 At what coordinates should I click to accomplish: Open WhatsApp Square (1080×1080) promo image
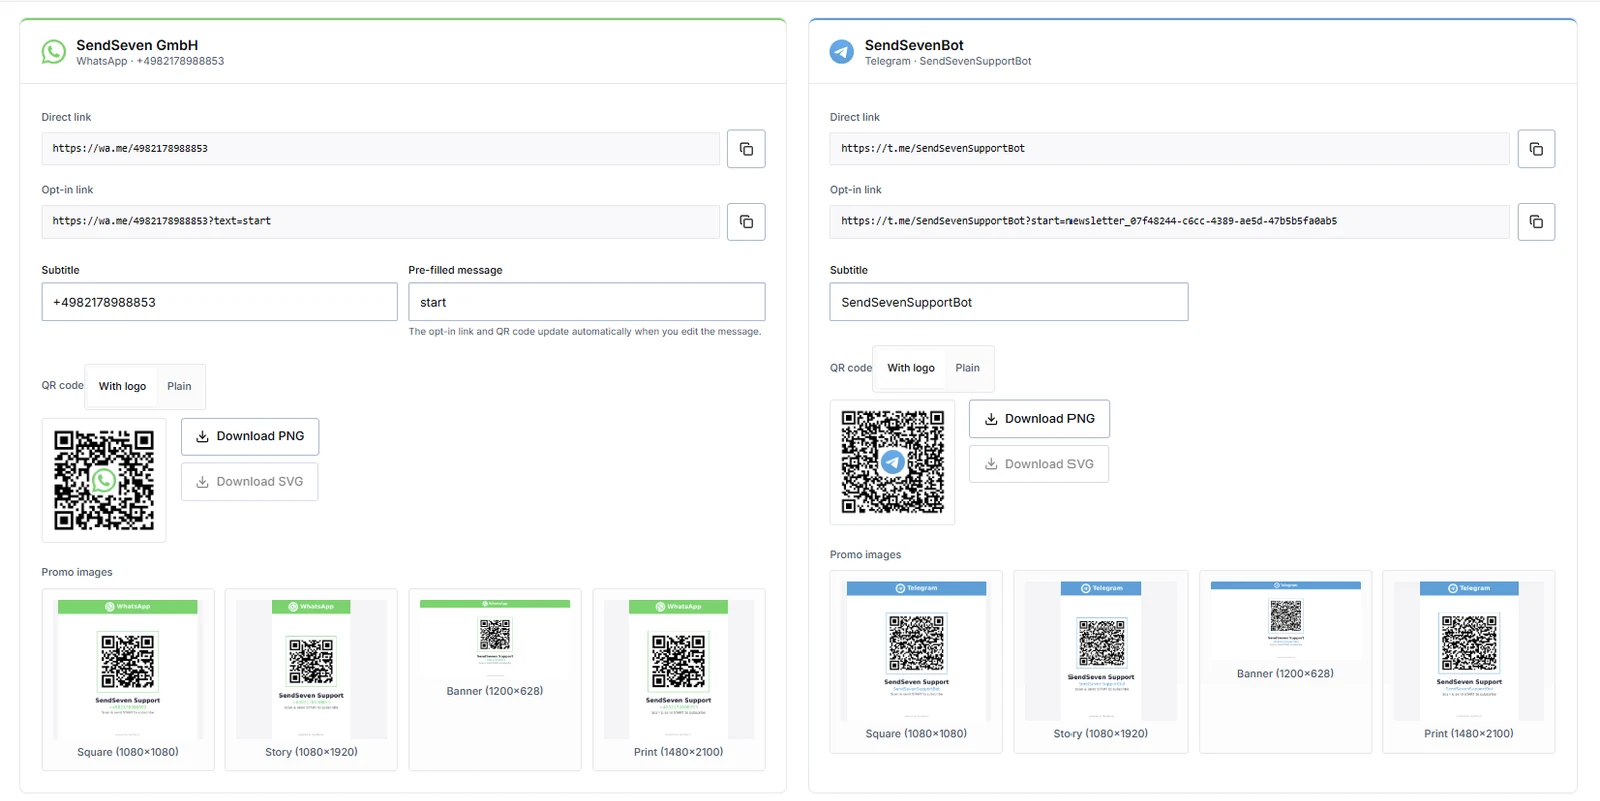[128, 680]
